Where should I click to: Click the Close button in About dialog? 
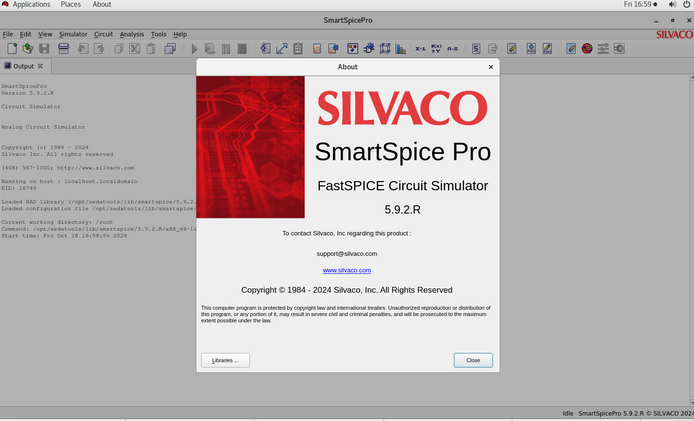pyautogui.click(x=473, y=360)
